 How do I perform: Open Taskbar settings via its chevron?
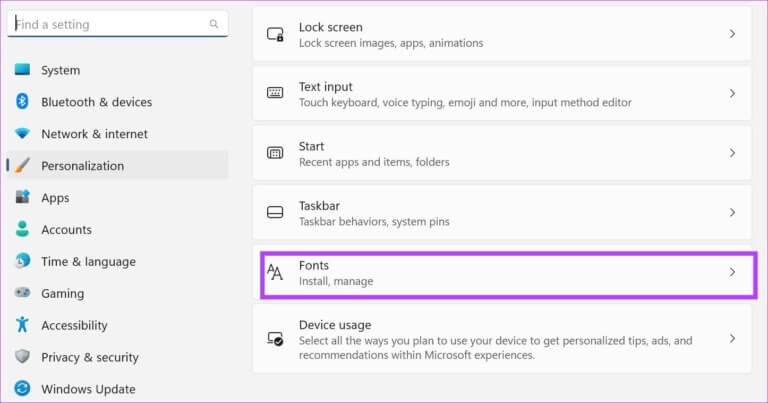point(732,213)
